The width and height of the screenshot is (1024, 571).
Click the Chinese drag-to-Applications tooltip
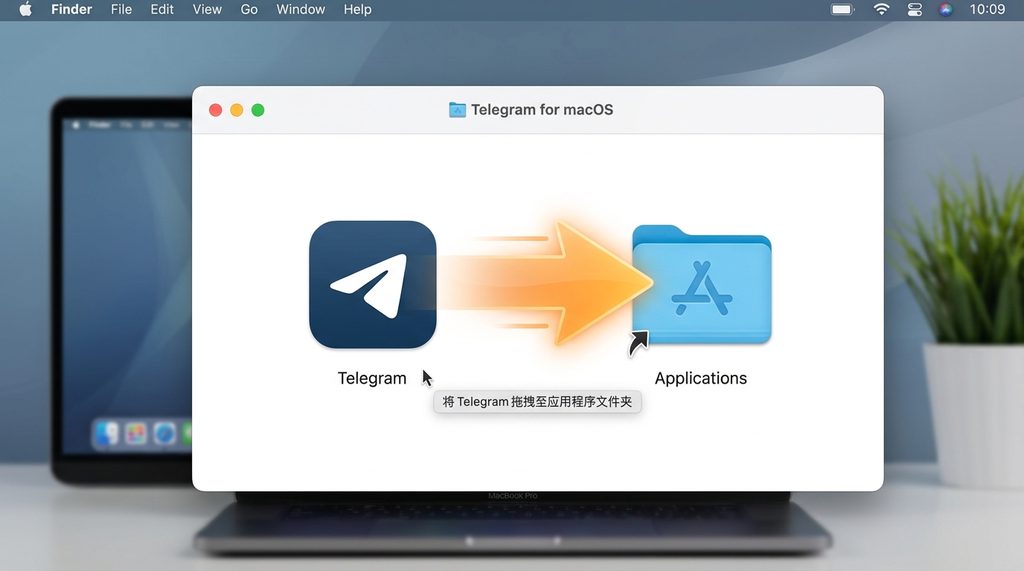[x=537, y=402]
